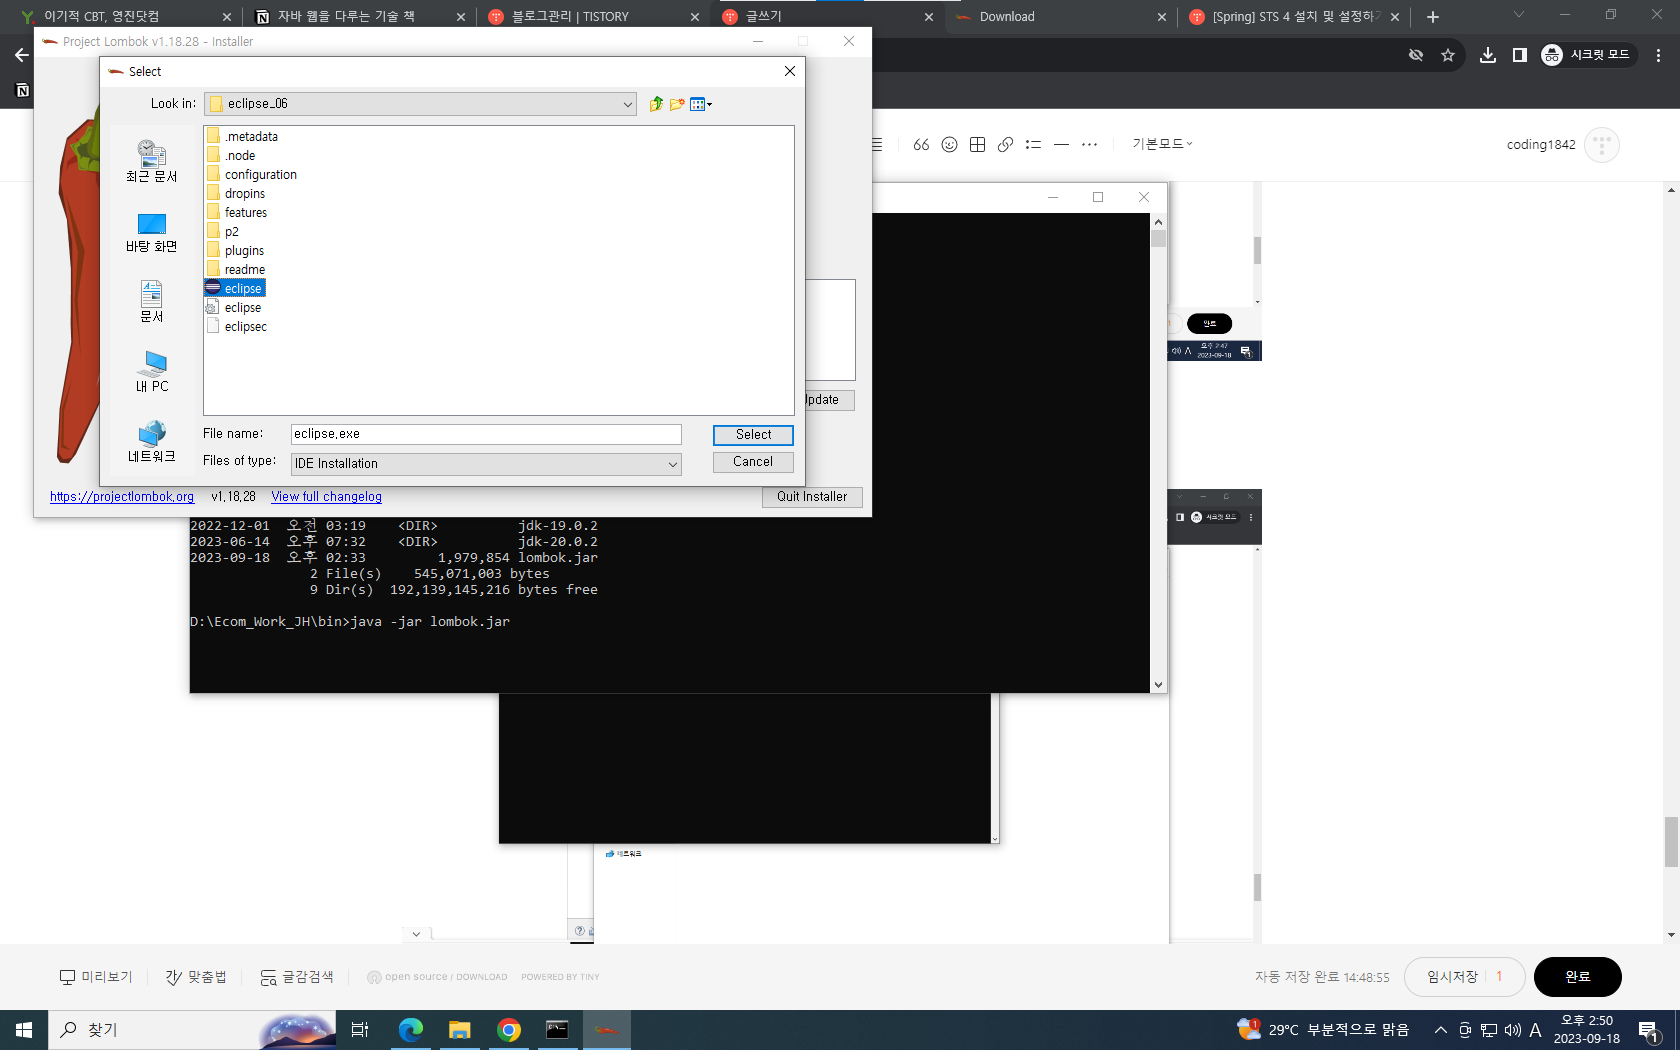Open Microsoft Edge from taskbar
Image resolution: width=1680 pixels, height=1050 pixels.
[410, 1030]
